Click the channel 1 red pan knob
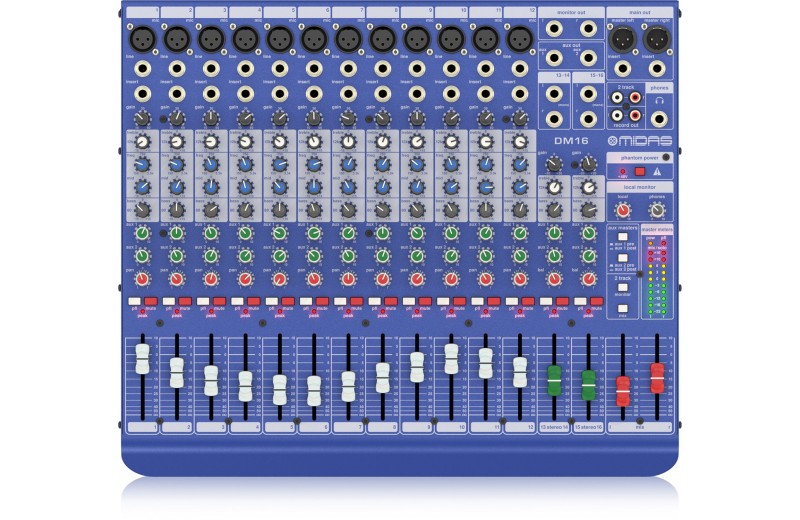This screenshot has height=520, width=800. tap(142, 279)
